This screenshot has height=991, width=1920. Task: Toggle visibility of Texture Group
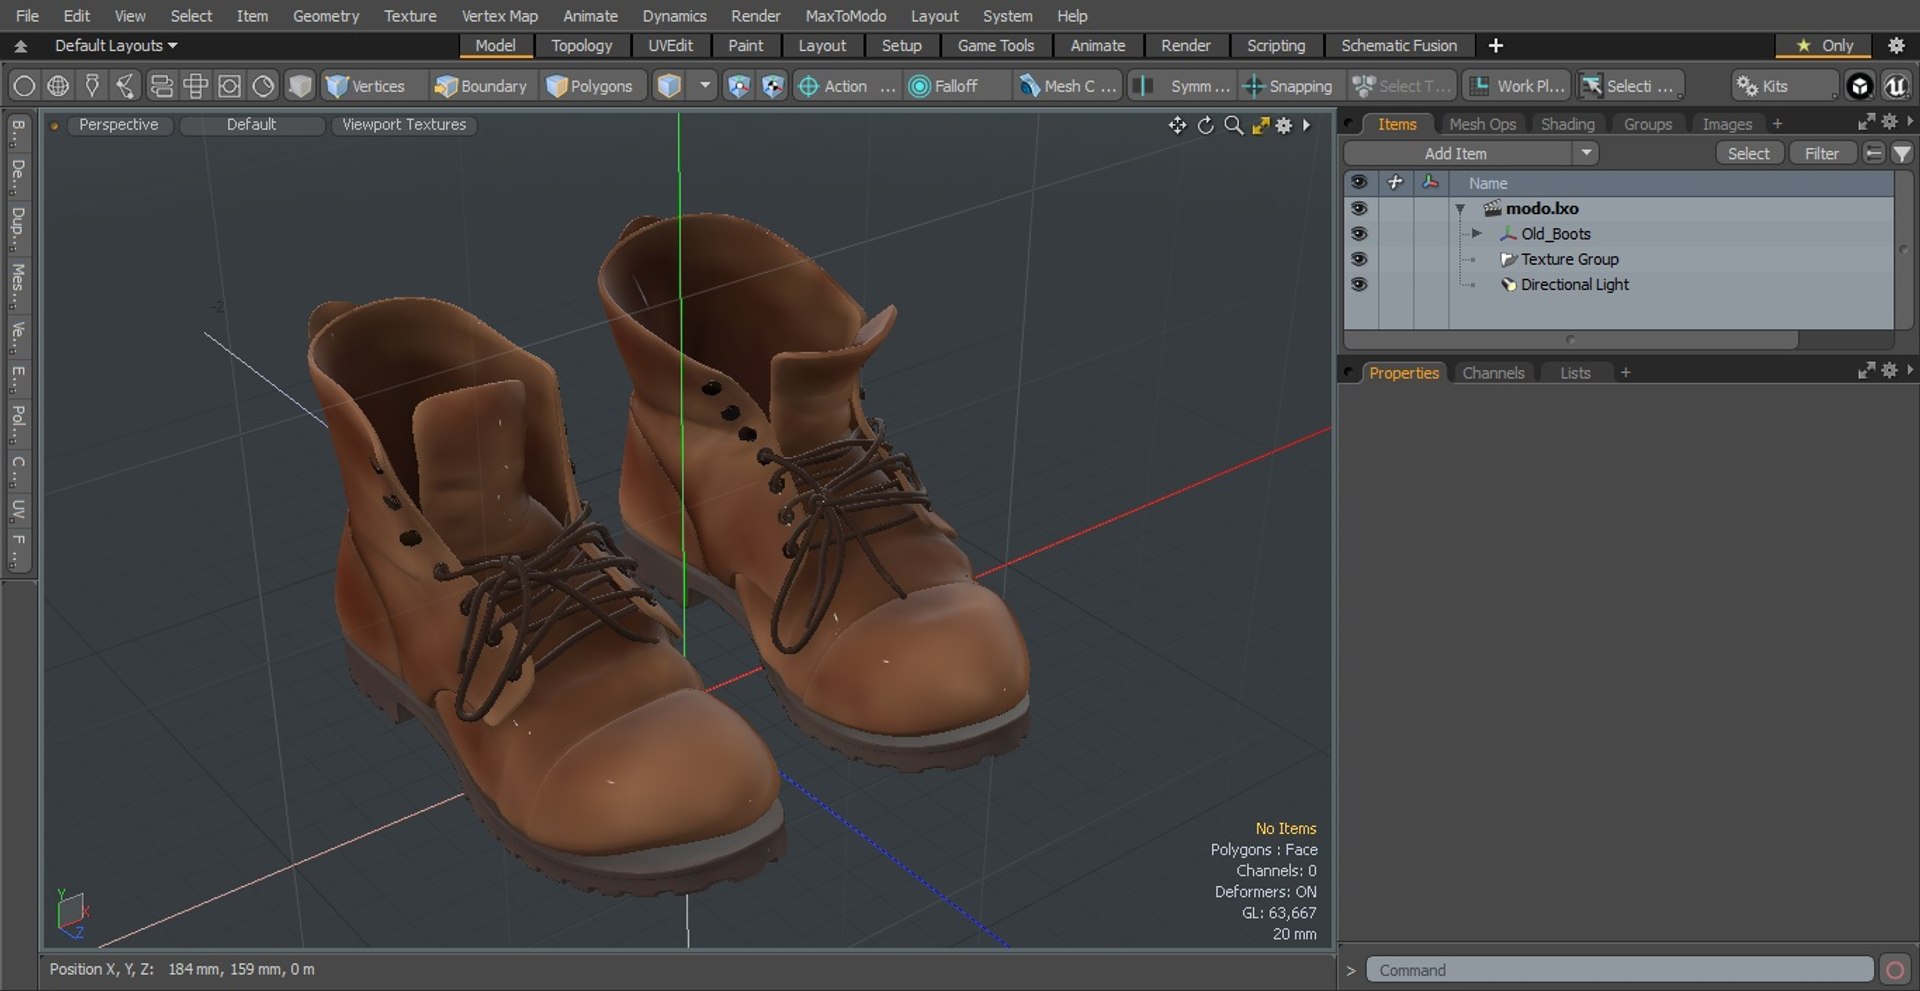1358,259
